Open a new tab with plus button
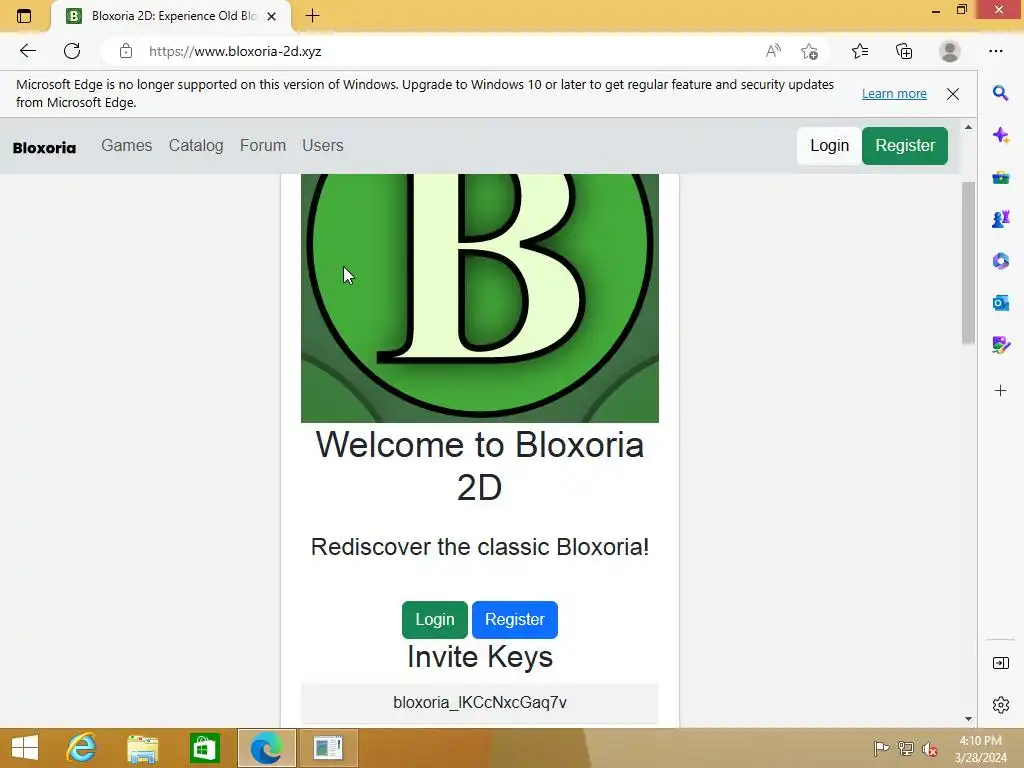The image size is (1024, 768). 312,16
